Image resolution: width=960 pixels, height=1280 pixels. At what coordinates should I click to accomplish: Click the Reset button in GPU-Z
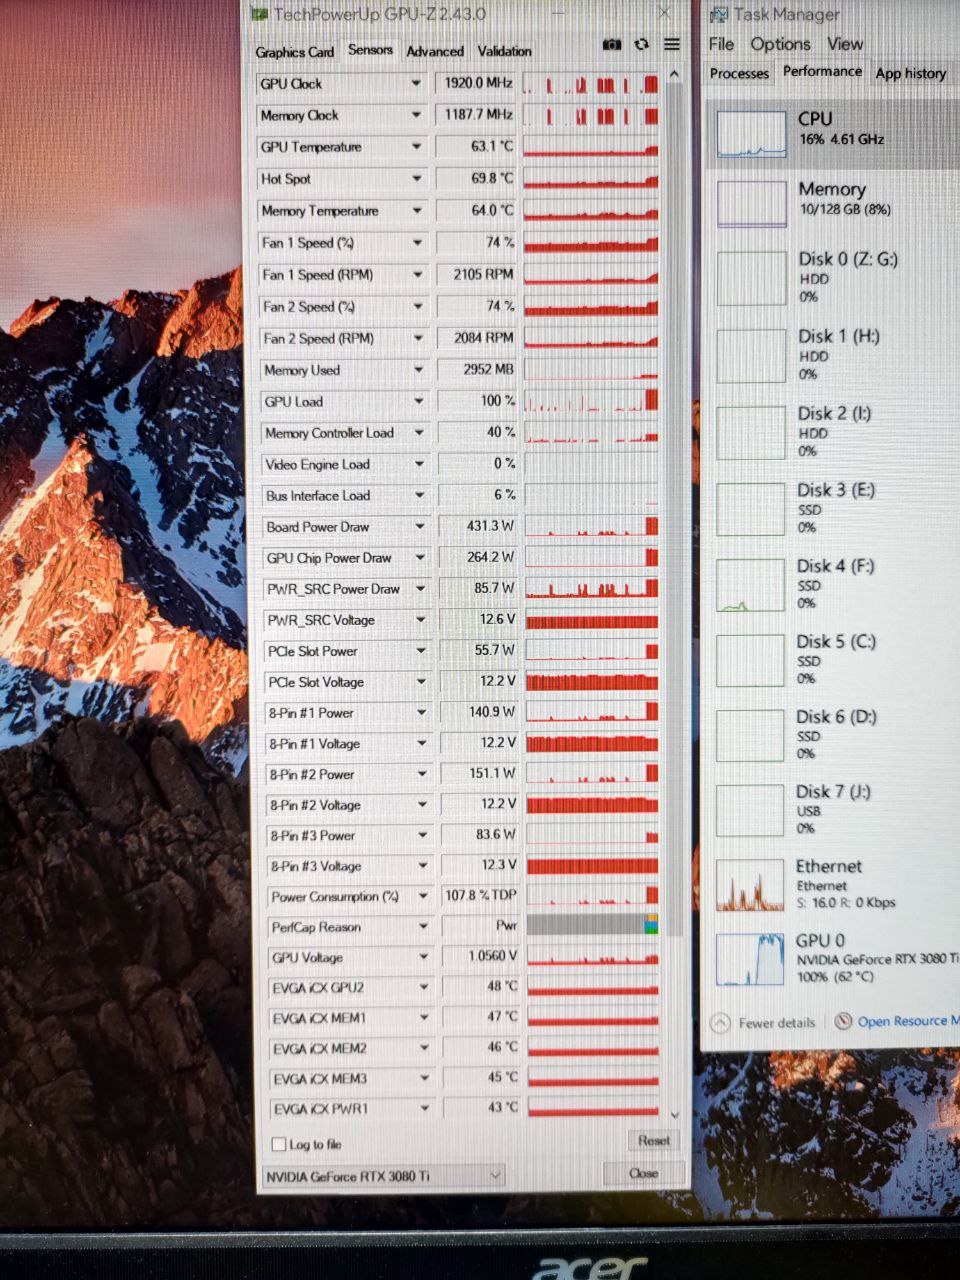[654, 1140]
